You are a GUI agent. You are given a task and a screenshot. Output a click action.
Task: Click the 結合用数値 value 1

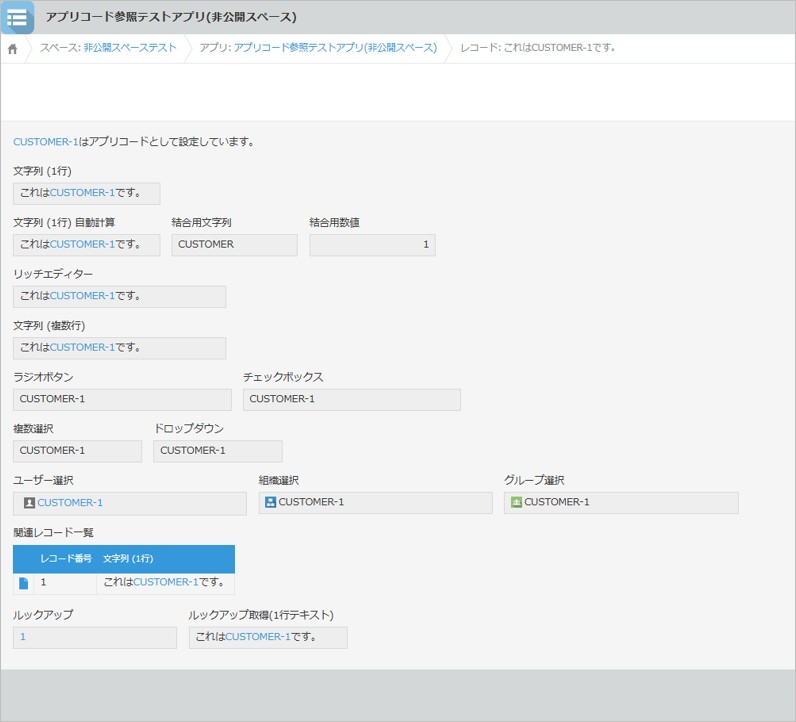(x=426, y=245)
